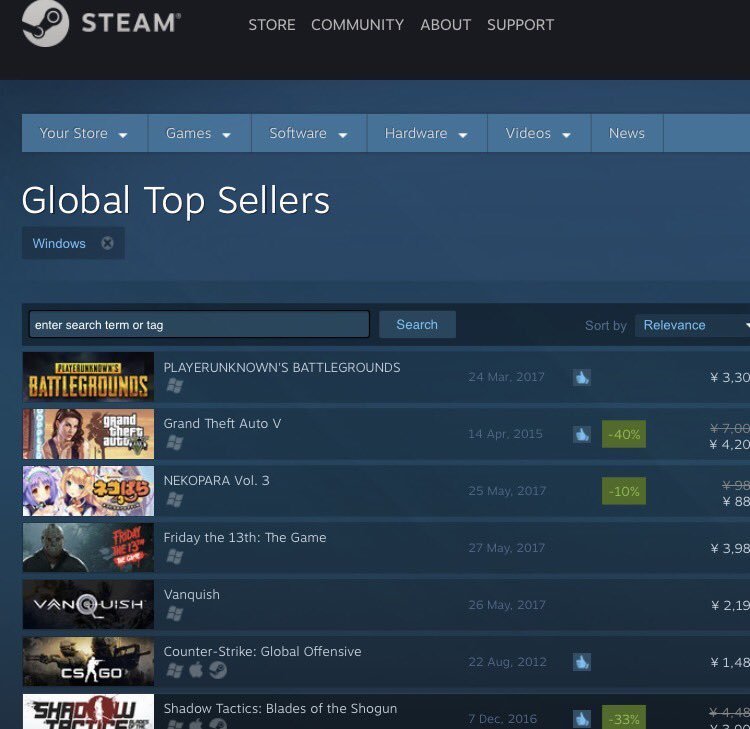Viewport: 750px width, 729px height.
Task: Click the Apple platform icon for Counter-Strike
Action: click(196, 670)
